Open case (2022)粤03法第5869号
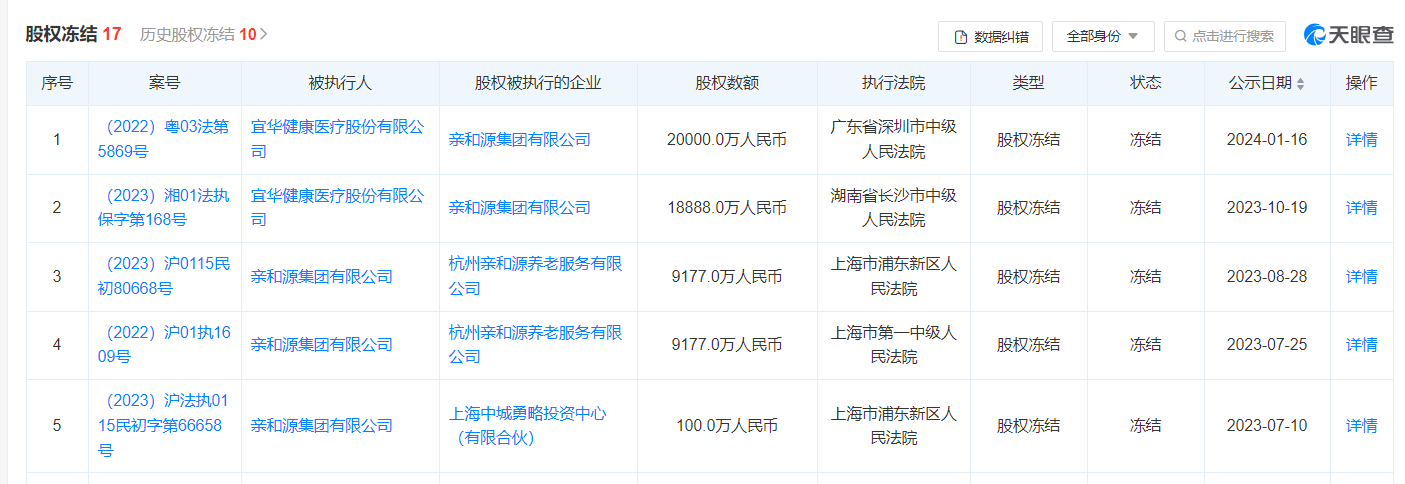Image resolution: width=1405 pixels, height=484 pixels. (165, 140)
